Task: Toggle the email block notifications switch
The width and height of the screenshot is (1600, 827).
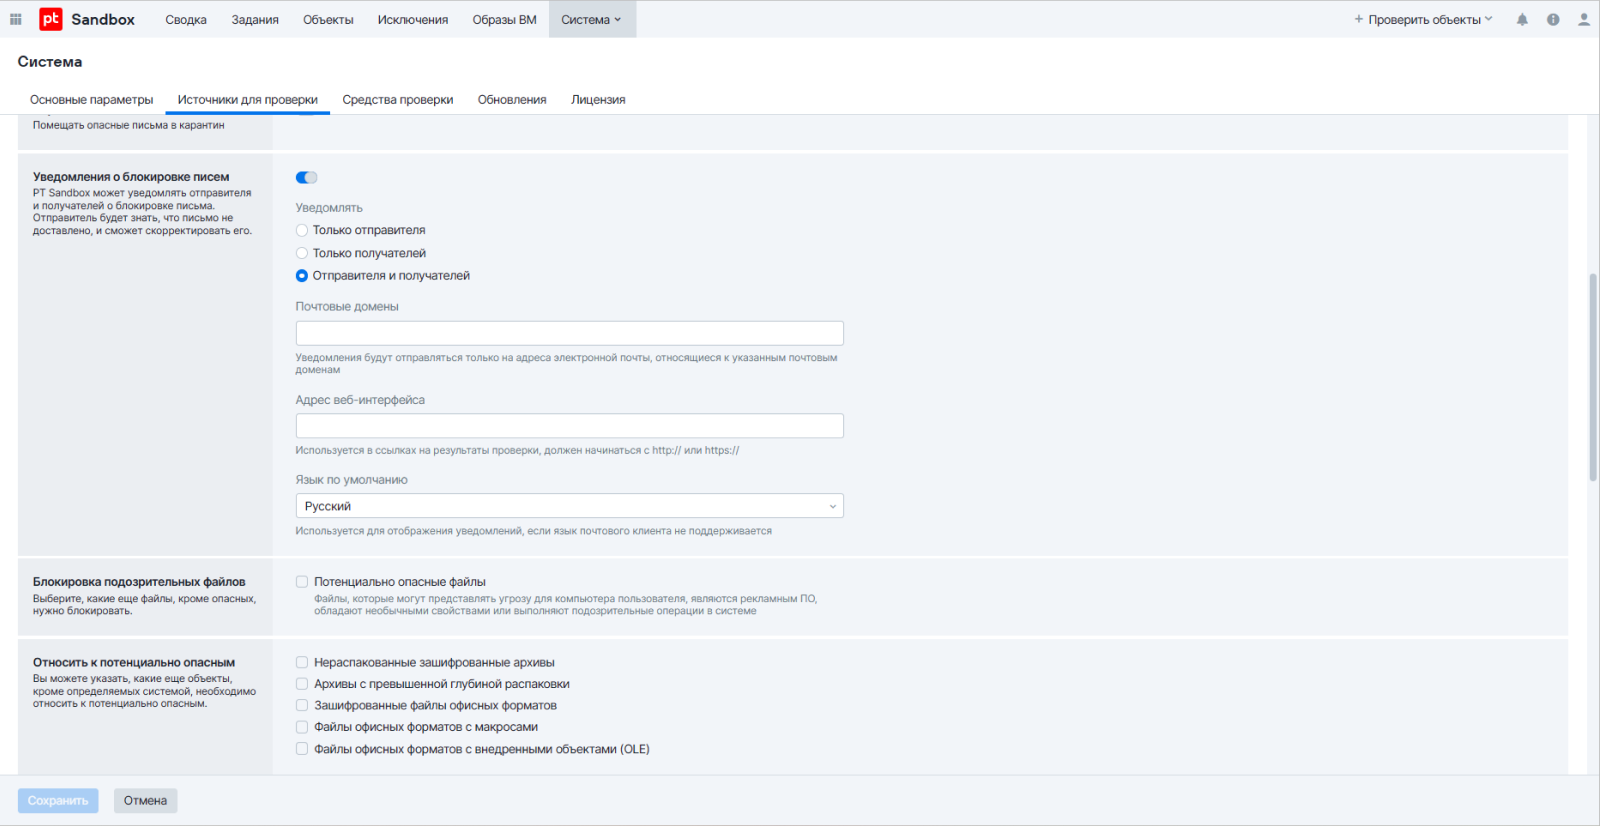Action: (x=306, y=177)
